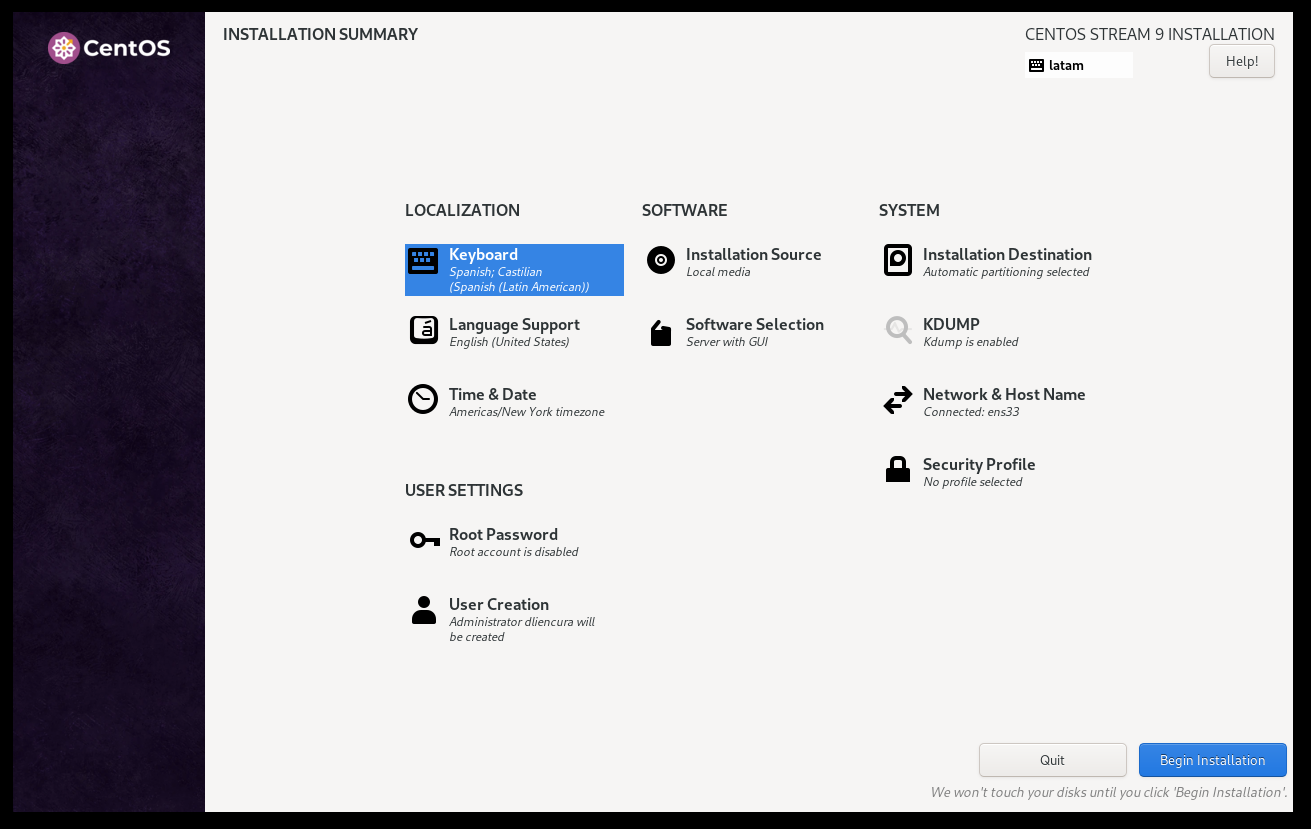This screenshot has height=829, width=1311.
Task: Click 'Administrator dliencura will be created' text
Action: [522, 629]
